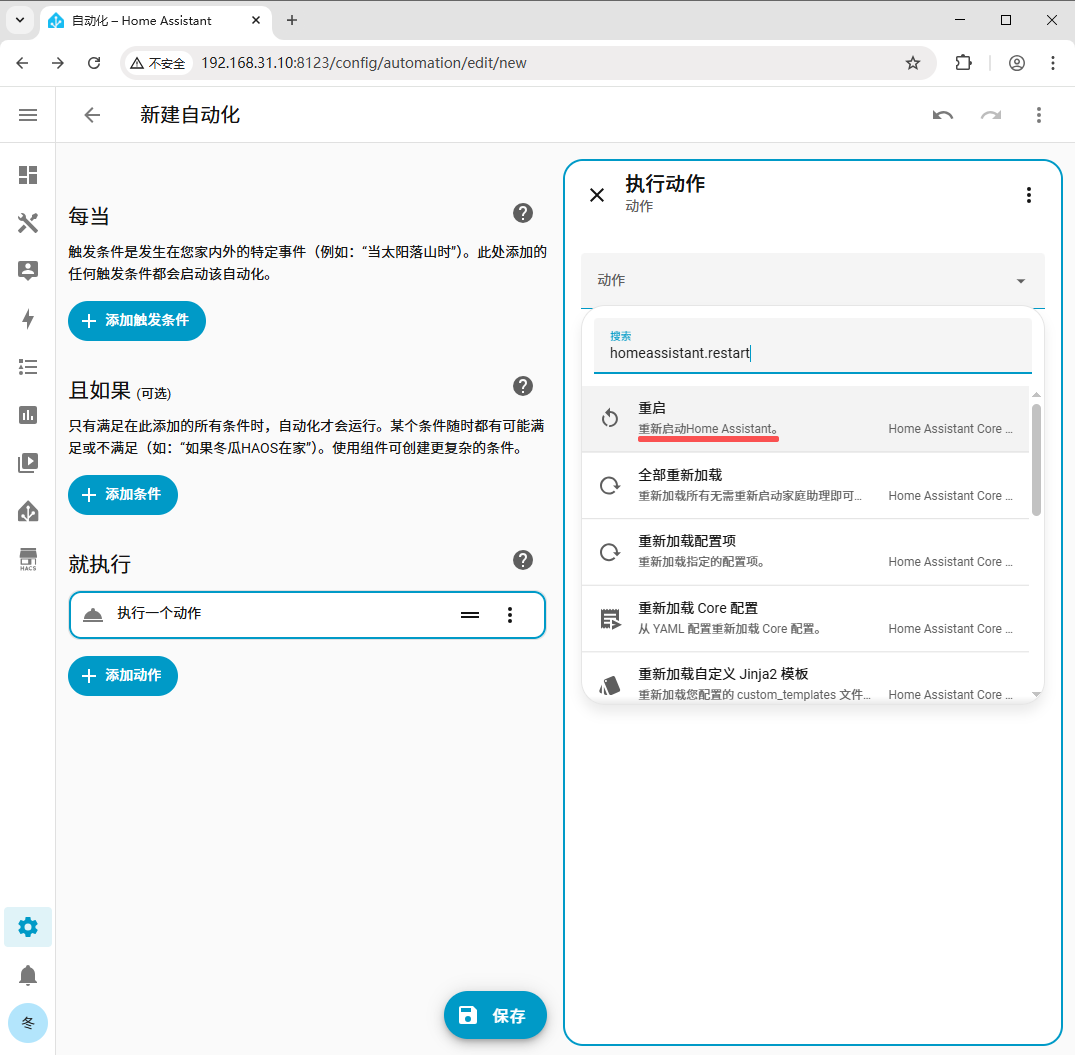1075x1055 pixels.
Task: Navigate browser back
Action: coord(22,63)
